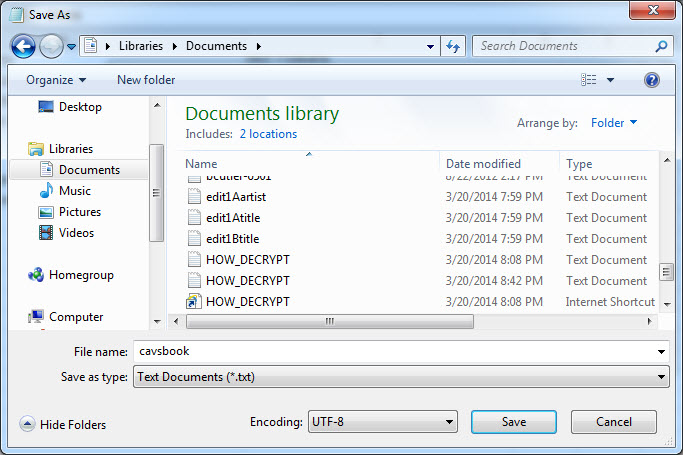683x455 pixels.
Task: Open the Save as type dropdown
Action: (400, 377)
